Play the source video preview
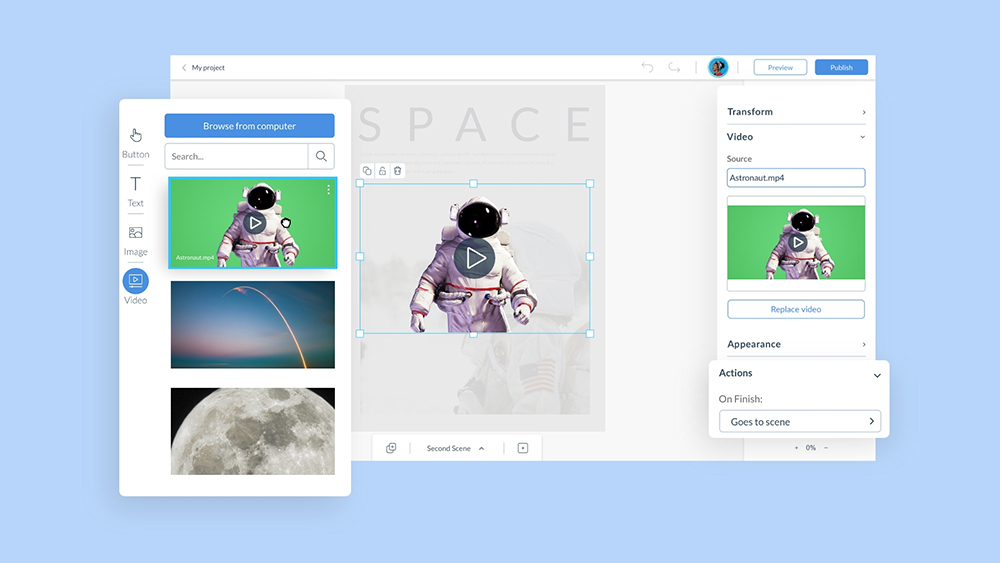1000x563 pixels. point(797,242)
